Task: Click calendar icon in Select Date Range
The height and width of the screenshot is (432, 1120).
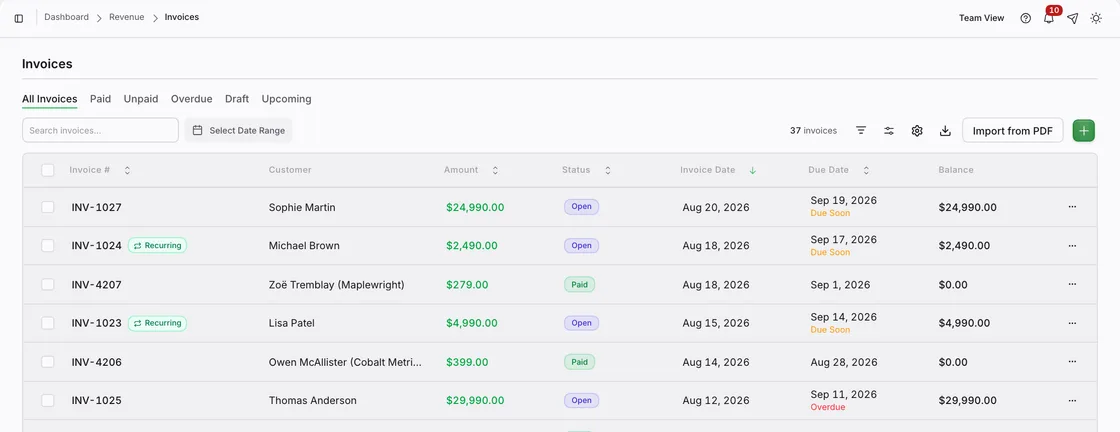Action: [198, 131]
